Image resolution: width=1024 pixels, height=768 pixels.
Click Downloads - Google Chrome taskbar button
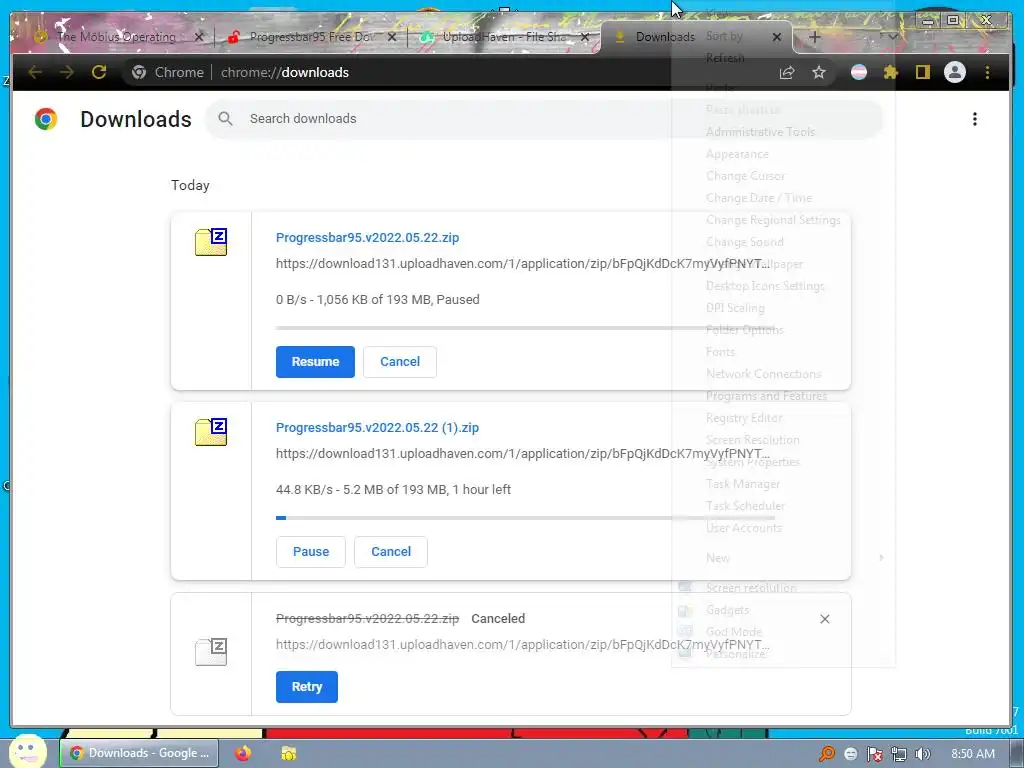point(138,753)
